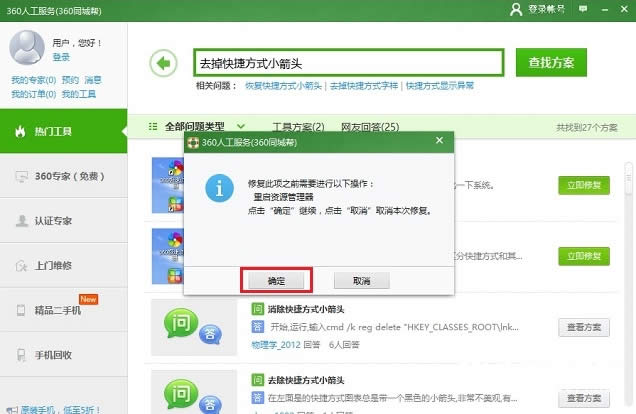This screenshot has height=414, width=636.
Task: Click the search field containing 去掉快捷方式小箭头
Action: click(x=348, y=63)
